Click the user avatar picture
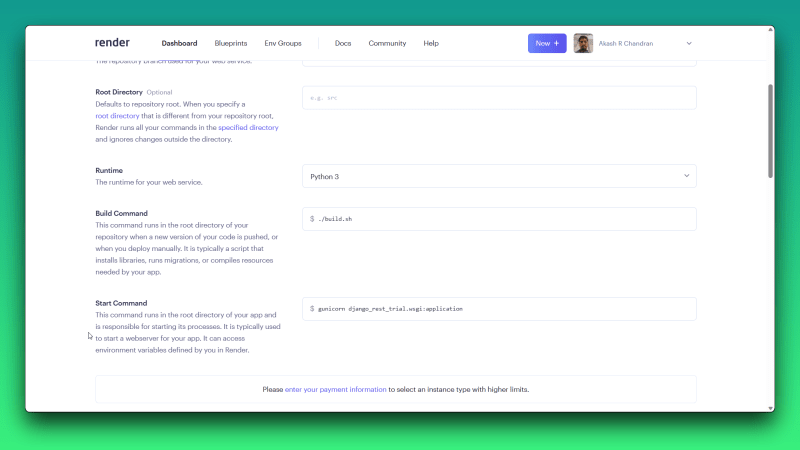 (x=583, y=43)
